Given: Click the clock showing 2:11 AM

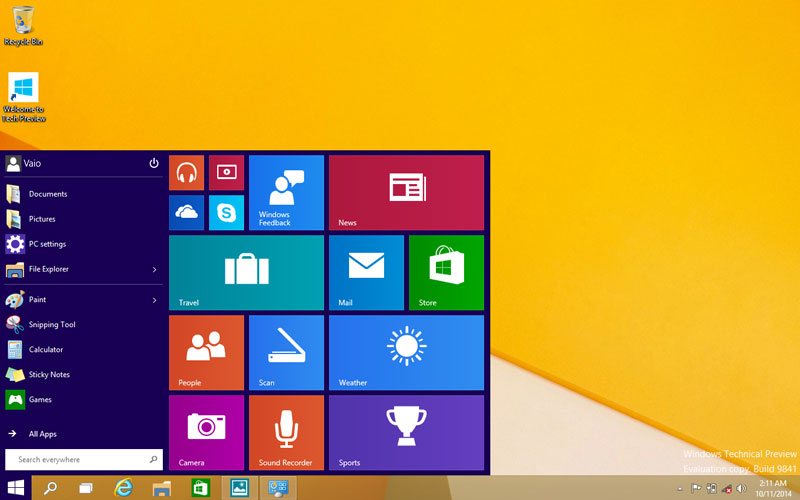Looking at the screenshot, I should [773, 488].
